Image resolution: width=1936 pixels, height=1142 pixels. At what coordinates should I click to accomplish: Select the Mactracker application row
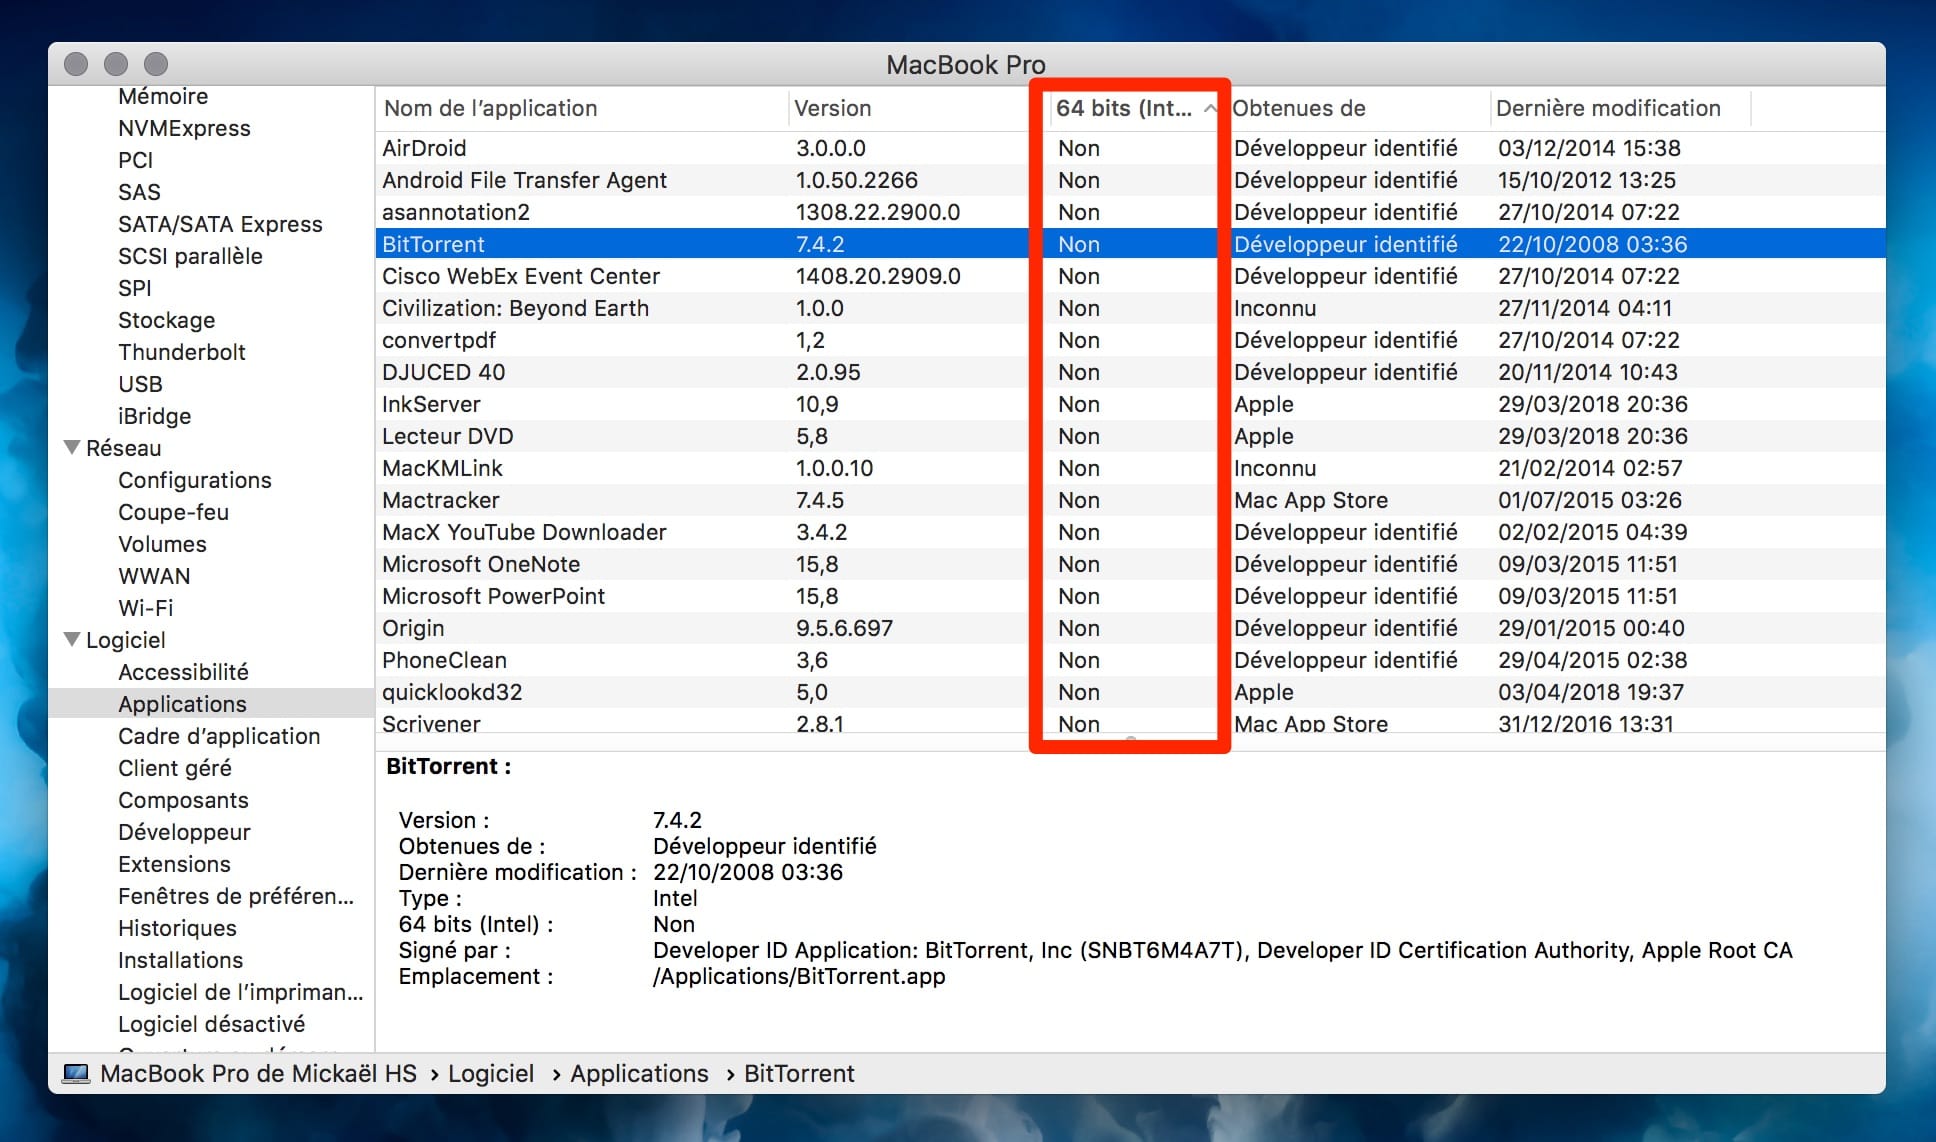pos(1130,500)
